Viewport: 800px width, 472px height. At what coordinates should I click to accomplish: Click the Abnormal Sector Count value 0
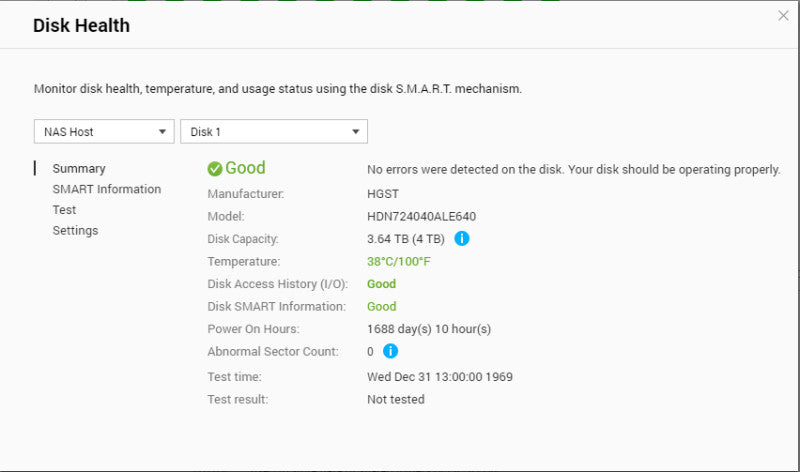tap(370, 352)
